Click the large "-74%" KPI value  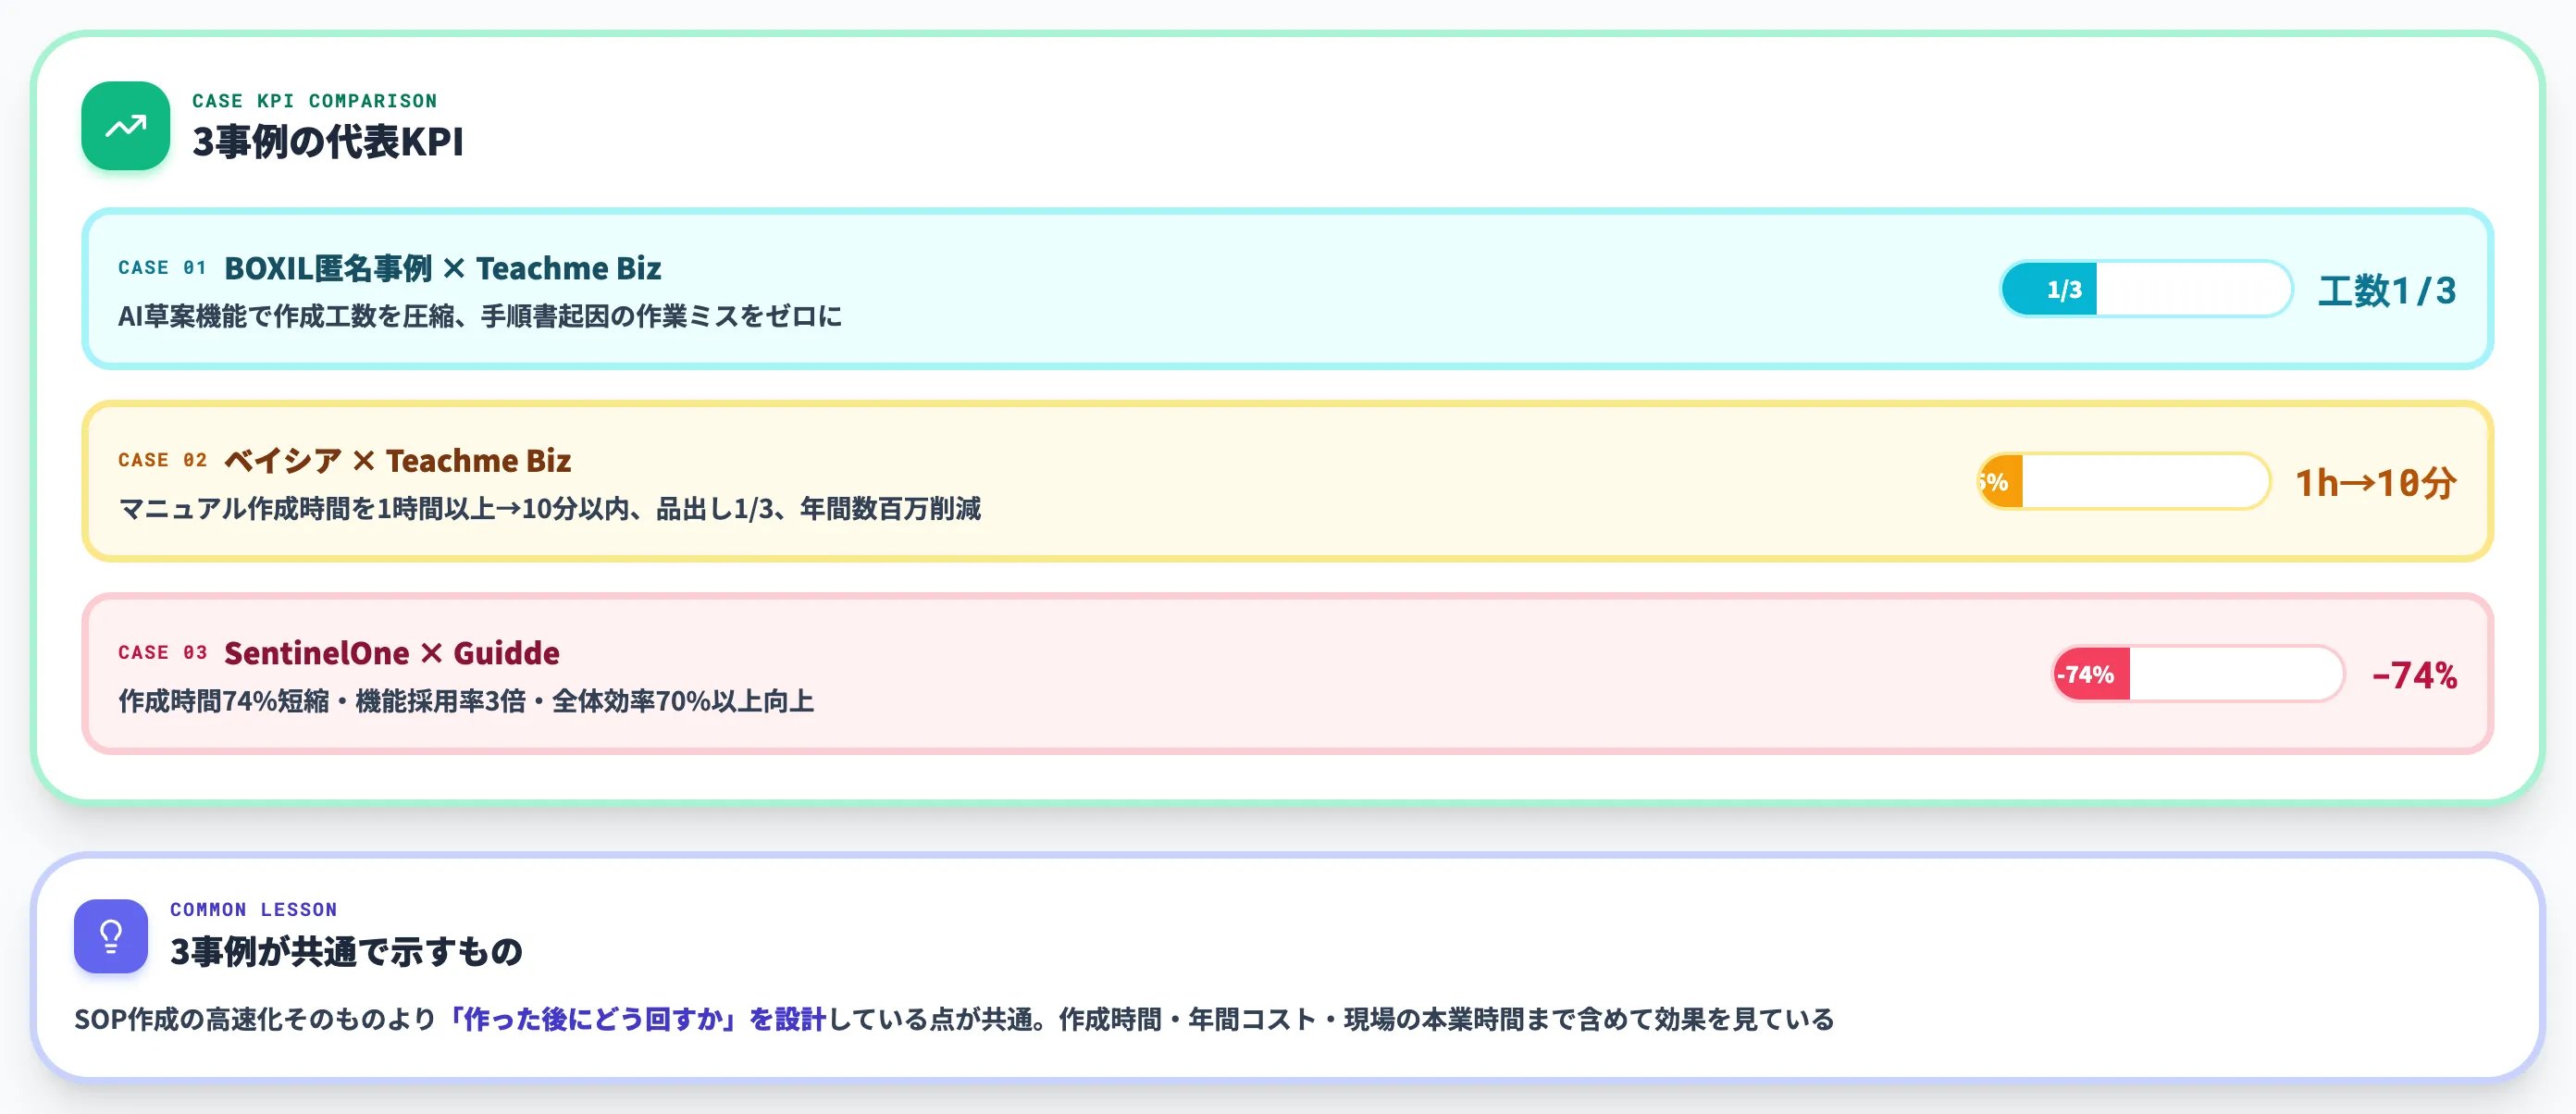[x=2414, y=675]
